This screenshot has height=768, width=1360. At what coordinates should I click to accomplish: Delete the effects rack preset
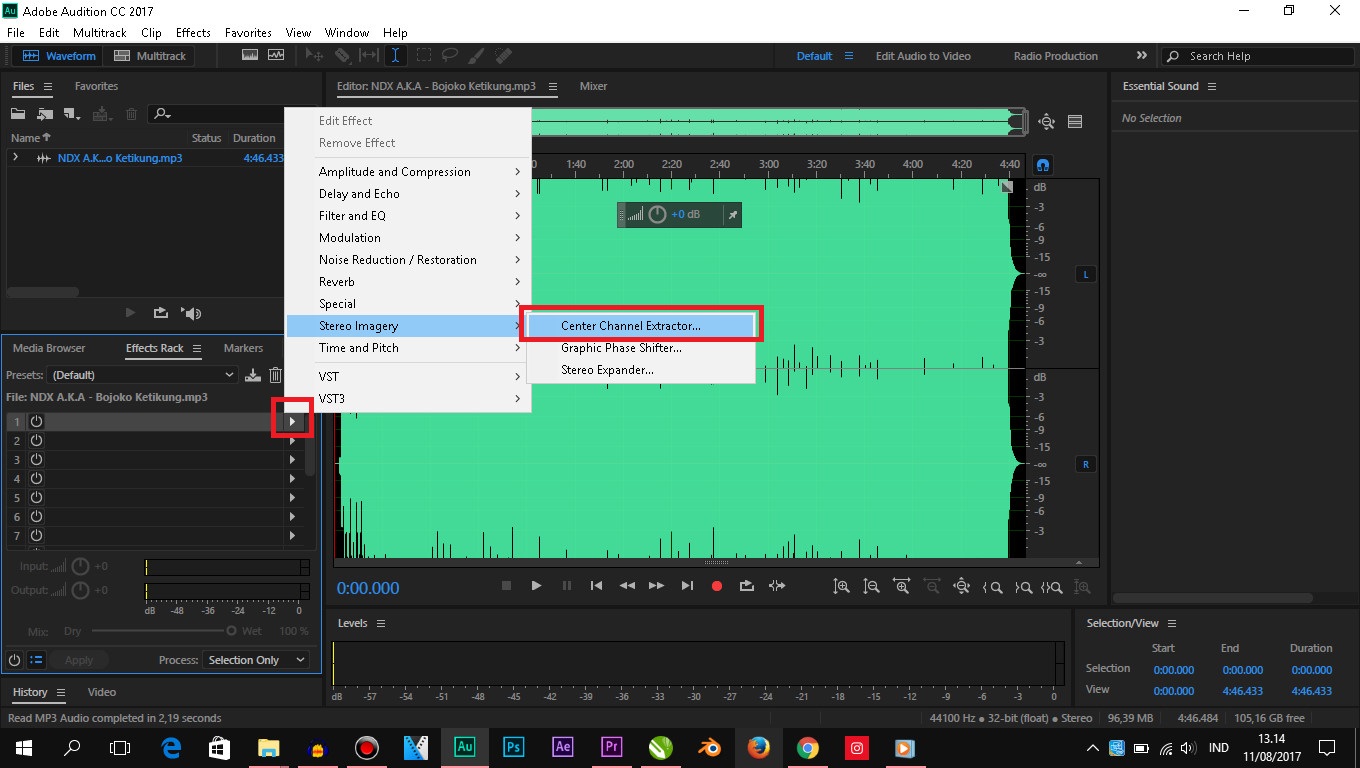coord(275,375)
